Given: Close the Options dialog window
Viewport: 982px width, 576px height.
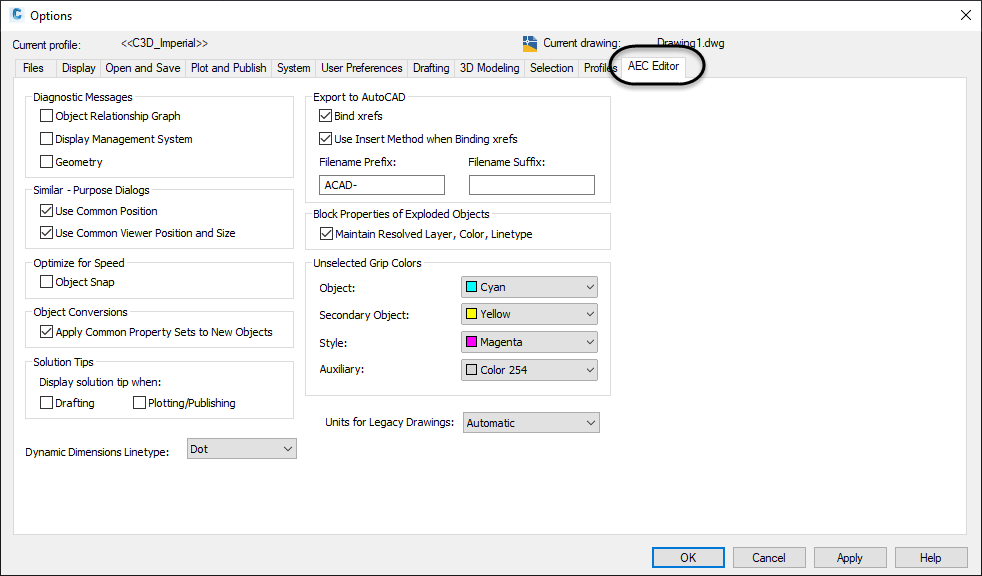Looking at the screenshot, I should point(965,15).
